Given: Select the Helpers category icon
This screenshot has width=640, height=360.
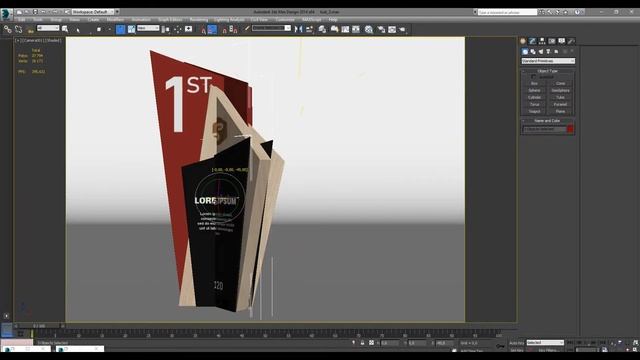Looking at the screenshot, I should (556, 52).
